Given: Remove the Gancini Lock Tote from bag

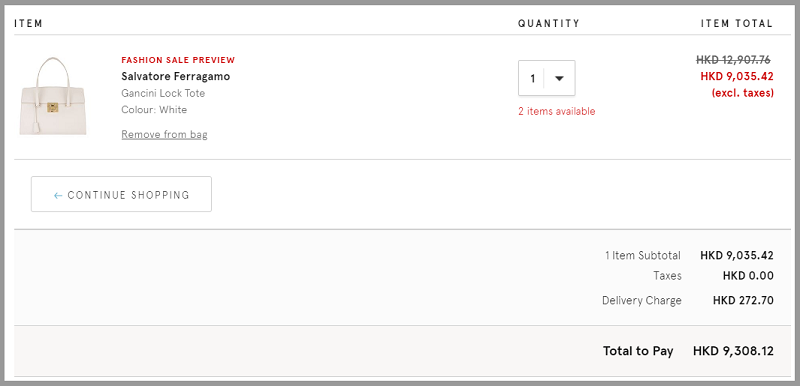Looking at the screenshot, I should coord(164,135).
